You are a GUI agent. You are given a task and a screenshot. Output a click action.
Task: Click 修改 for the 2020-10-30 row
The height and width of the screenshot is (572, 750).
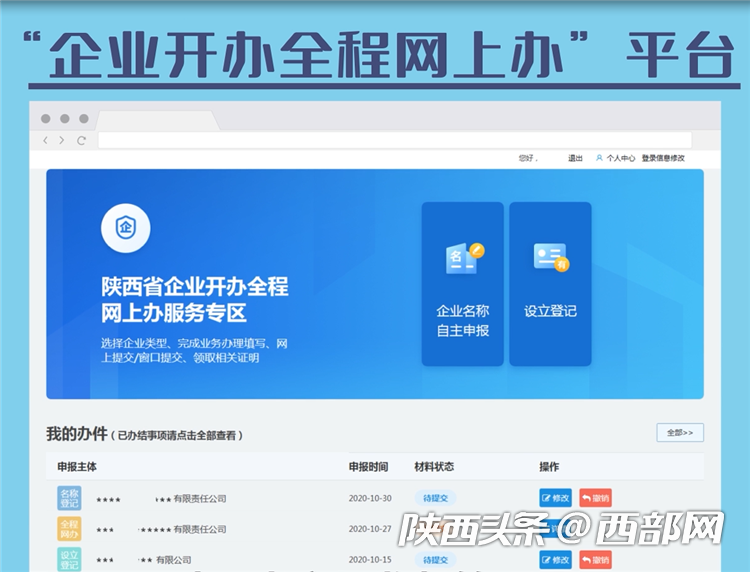(x=555, y=498)
